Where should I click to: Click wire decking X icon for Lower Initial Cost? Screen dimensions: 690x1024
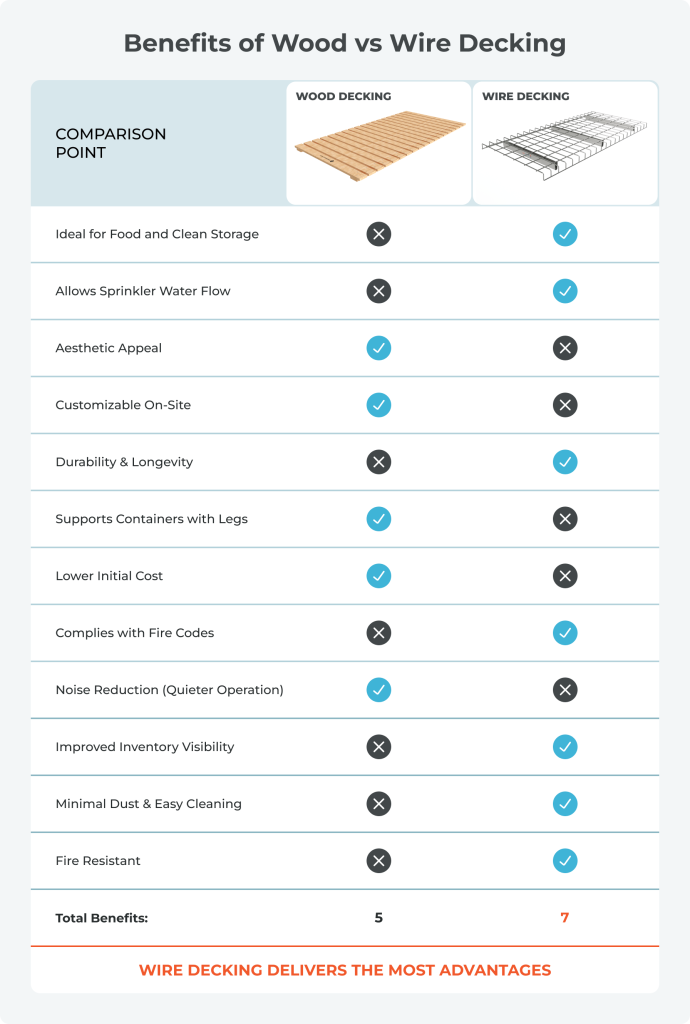tap(565, 576)
